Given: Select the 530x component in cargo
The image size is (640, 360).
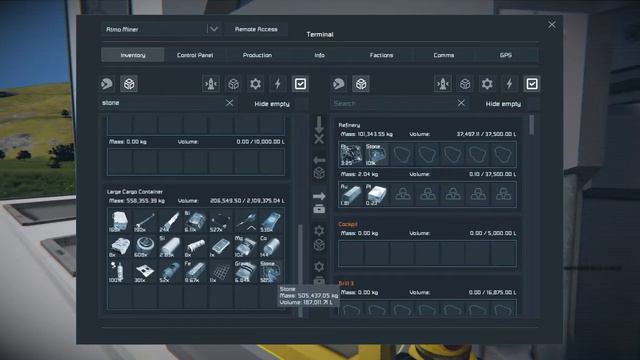Looking at the screenshot, I should tap(271, 222).
